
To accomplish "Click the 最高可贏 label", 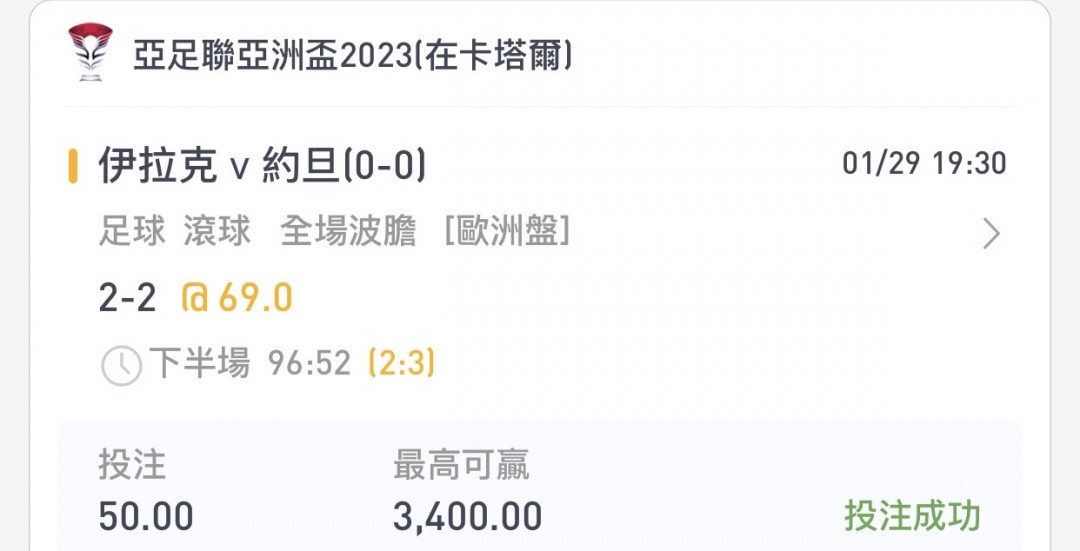I will click(461, 464).
